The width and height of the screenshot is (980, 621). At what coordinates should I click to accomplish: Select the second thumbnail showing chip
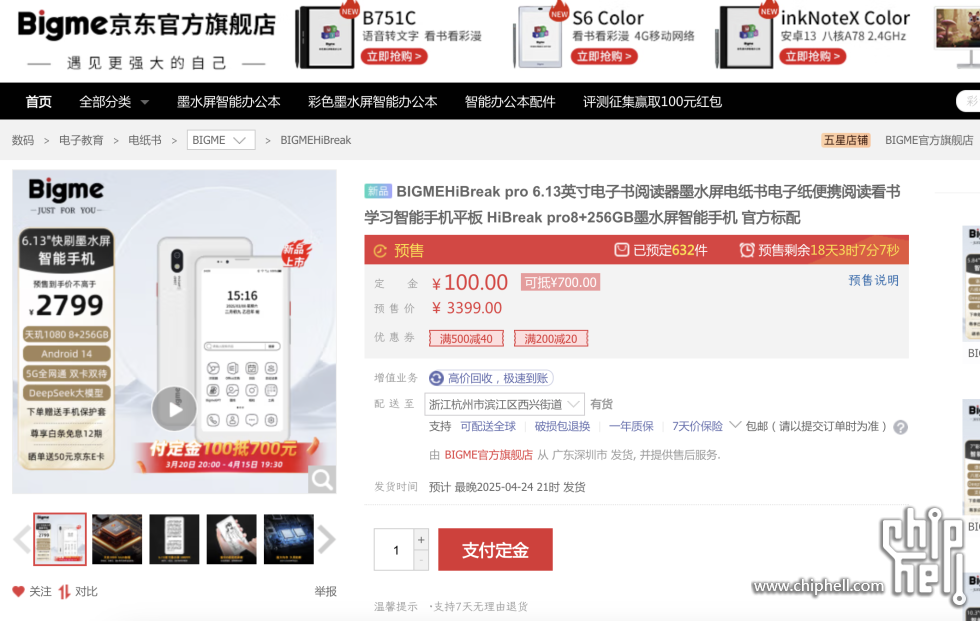117,539
